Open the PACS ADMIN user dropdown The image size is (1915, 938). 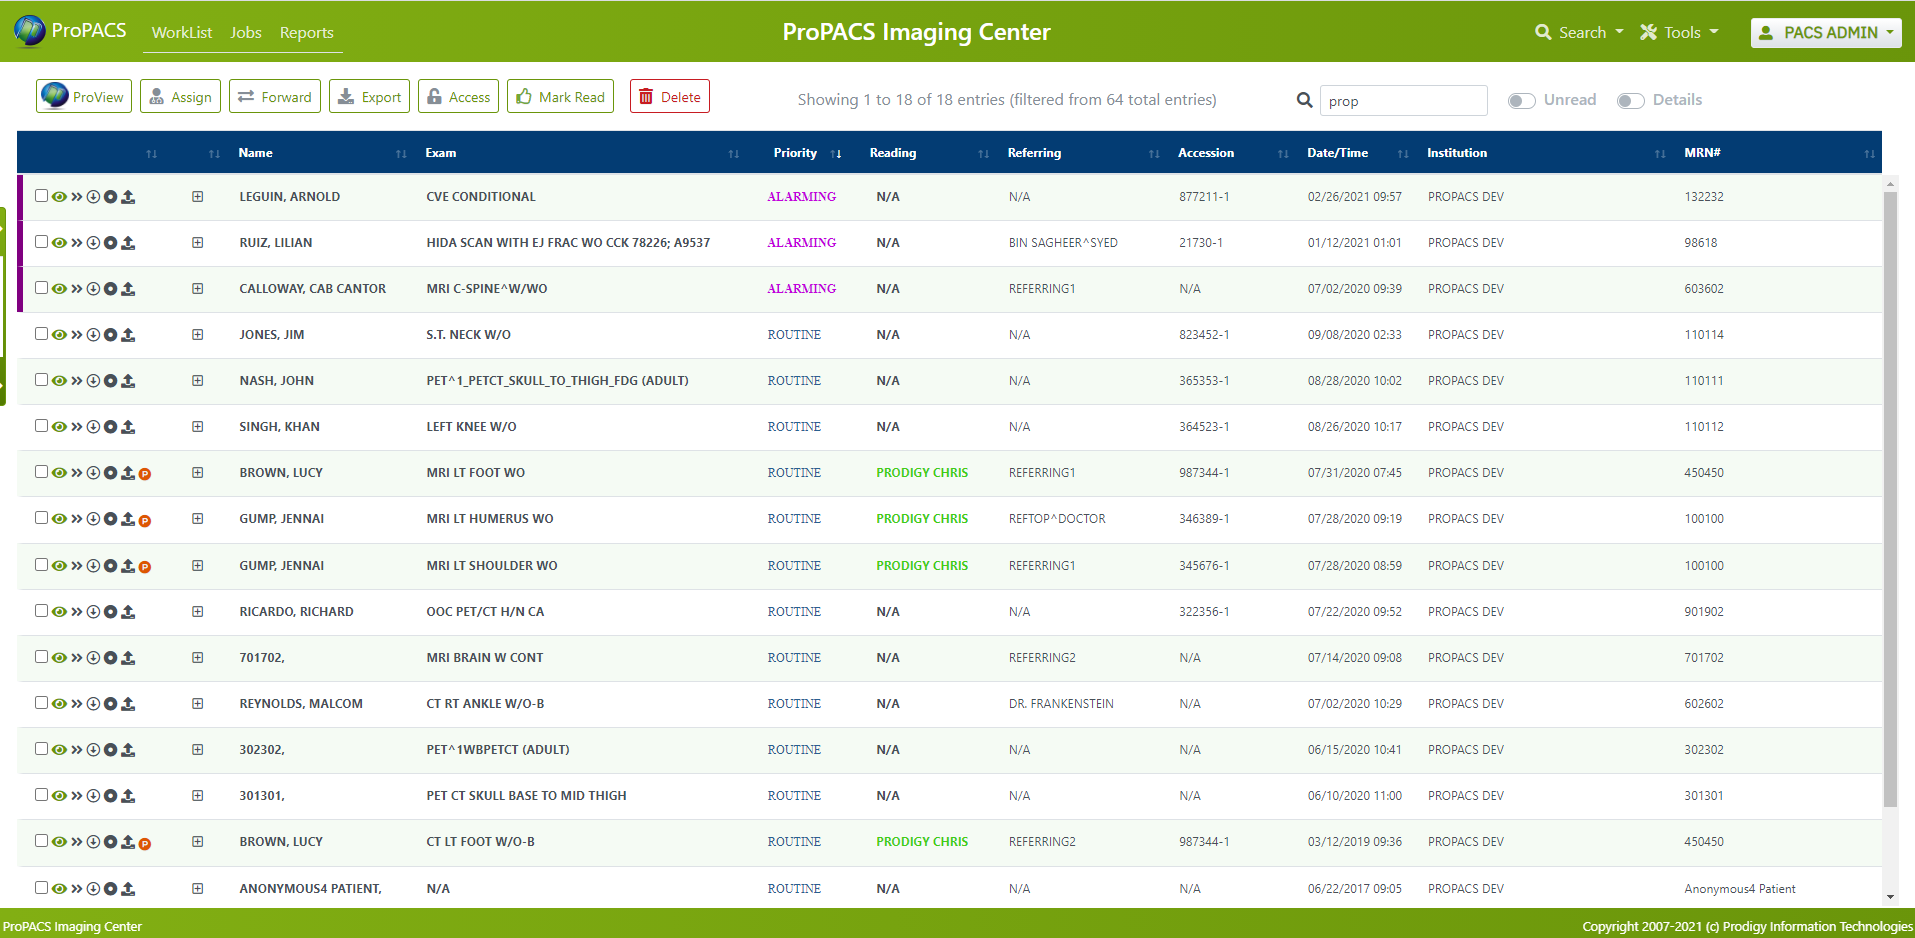pyautogui.click(x=1826, y=33)
